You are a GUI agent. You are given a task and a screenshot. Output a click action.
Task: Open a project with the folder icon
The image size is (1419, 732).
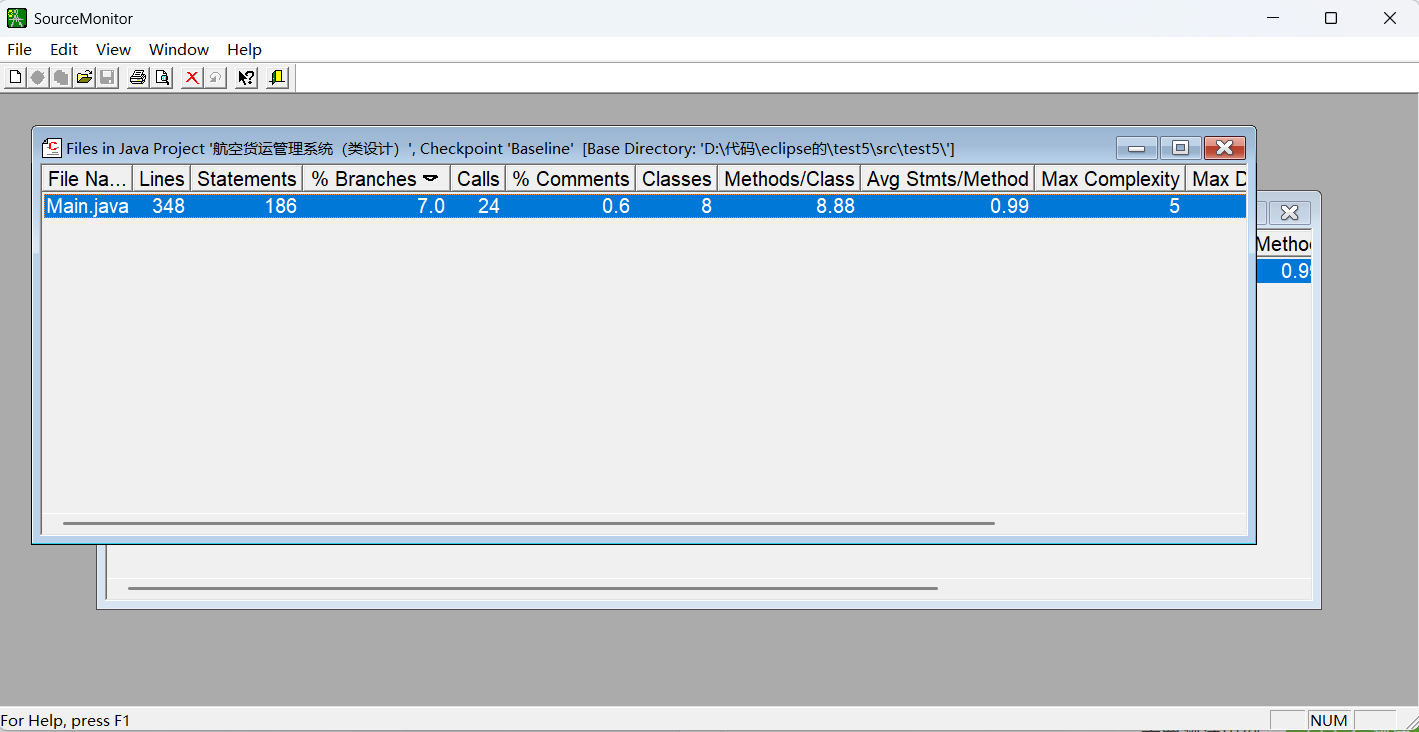(84, 78)
